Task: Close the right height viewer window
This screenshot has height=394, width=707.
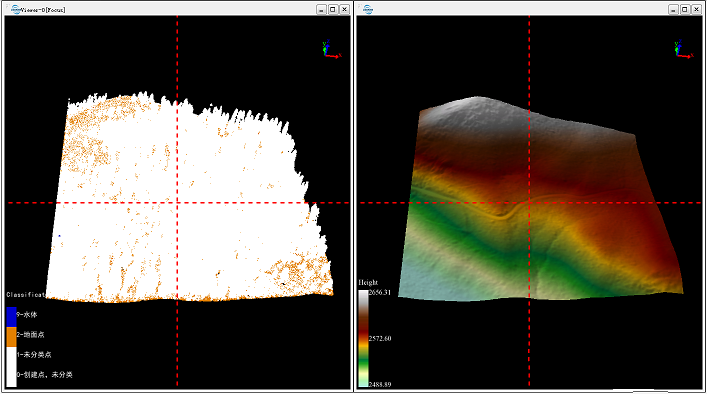Action: click(x=697, y=9)
